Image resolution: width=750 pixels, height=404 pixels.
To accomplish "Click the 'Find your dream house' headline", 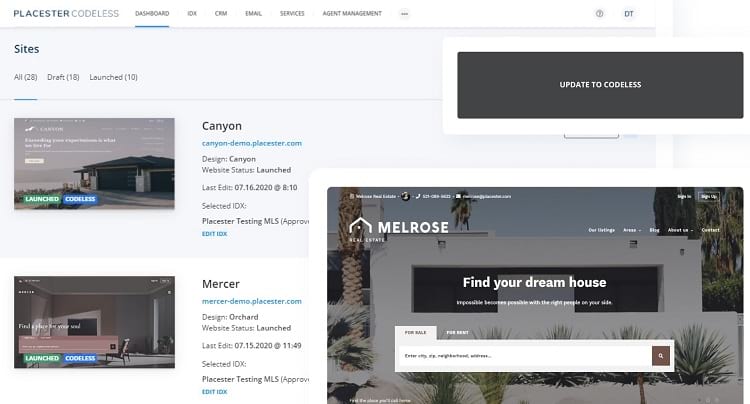I will (534, 283).
